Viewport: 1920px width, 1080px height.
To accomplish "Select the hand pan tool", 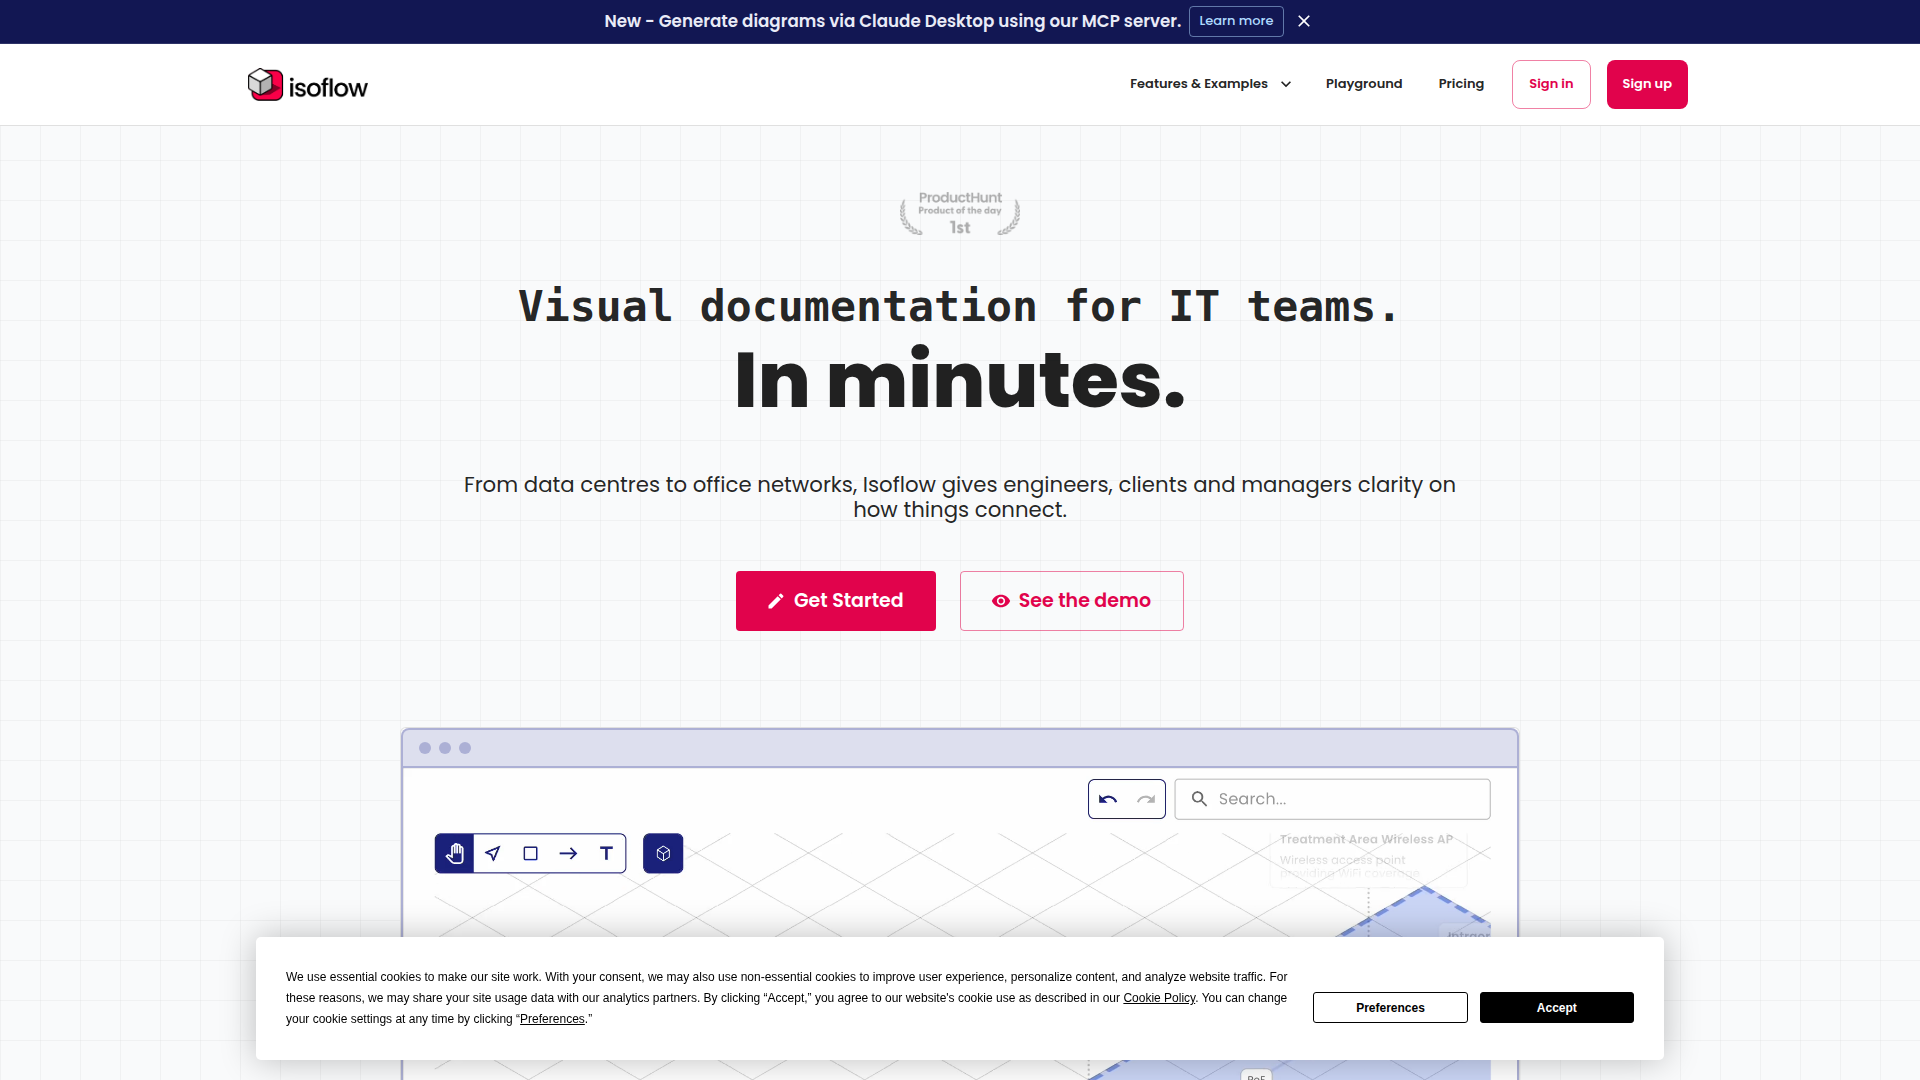I will [x=455, y=853].
